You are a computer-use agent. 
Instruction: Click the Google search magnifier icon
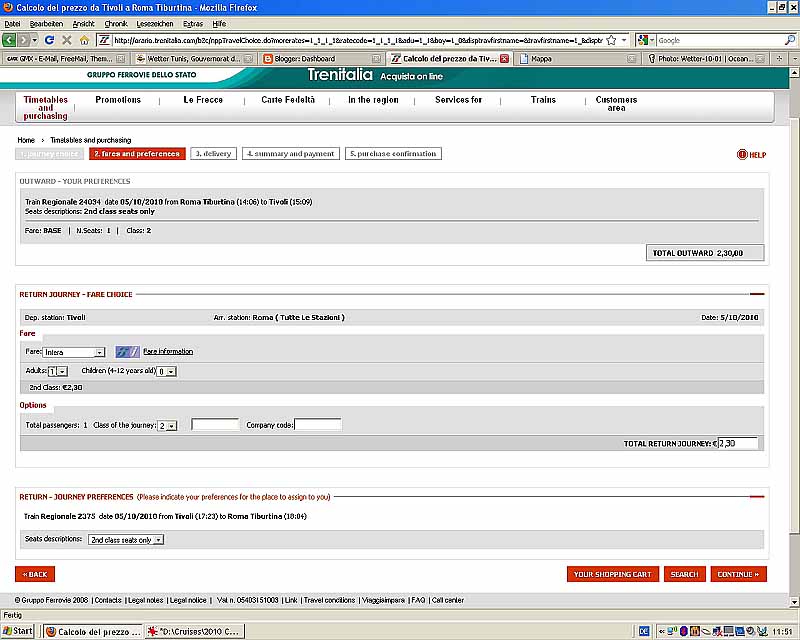pos(790,40)
